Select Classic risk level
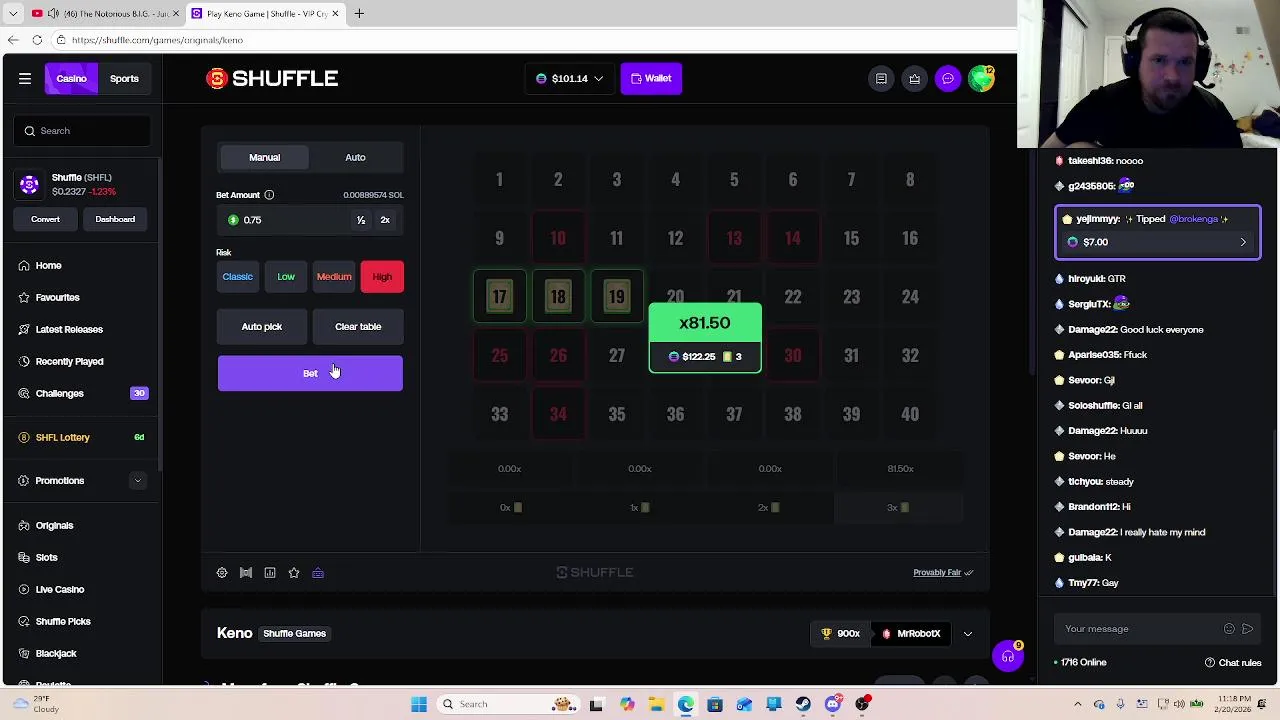Screen dimensions: 1280x720 [237, 277]
